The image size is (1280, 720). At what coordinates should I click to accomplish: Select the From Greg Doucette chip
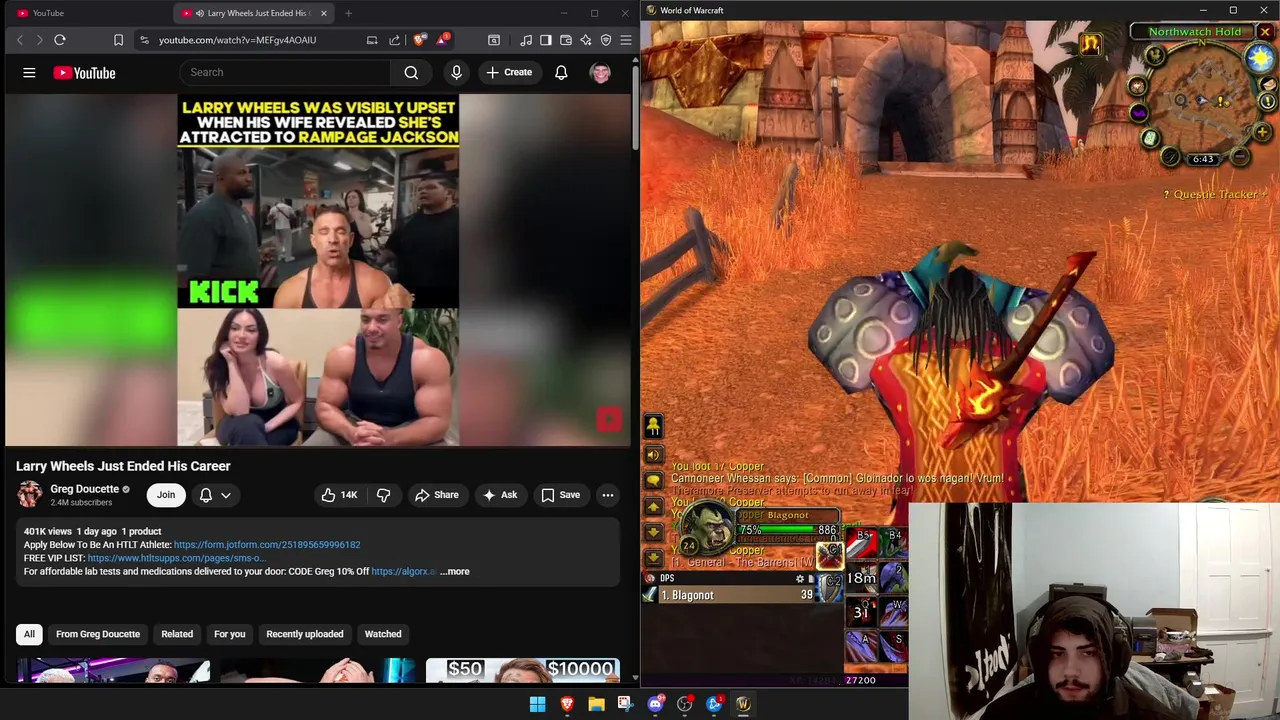[98, 634]
